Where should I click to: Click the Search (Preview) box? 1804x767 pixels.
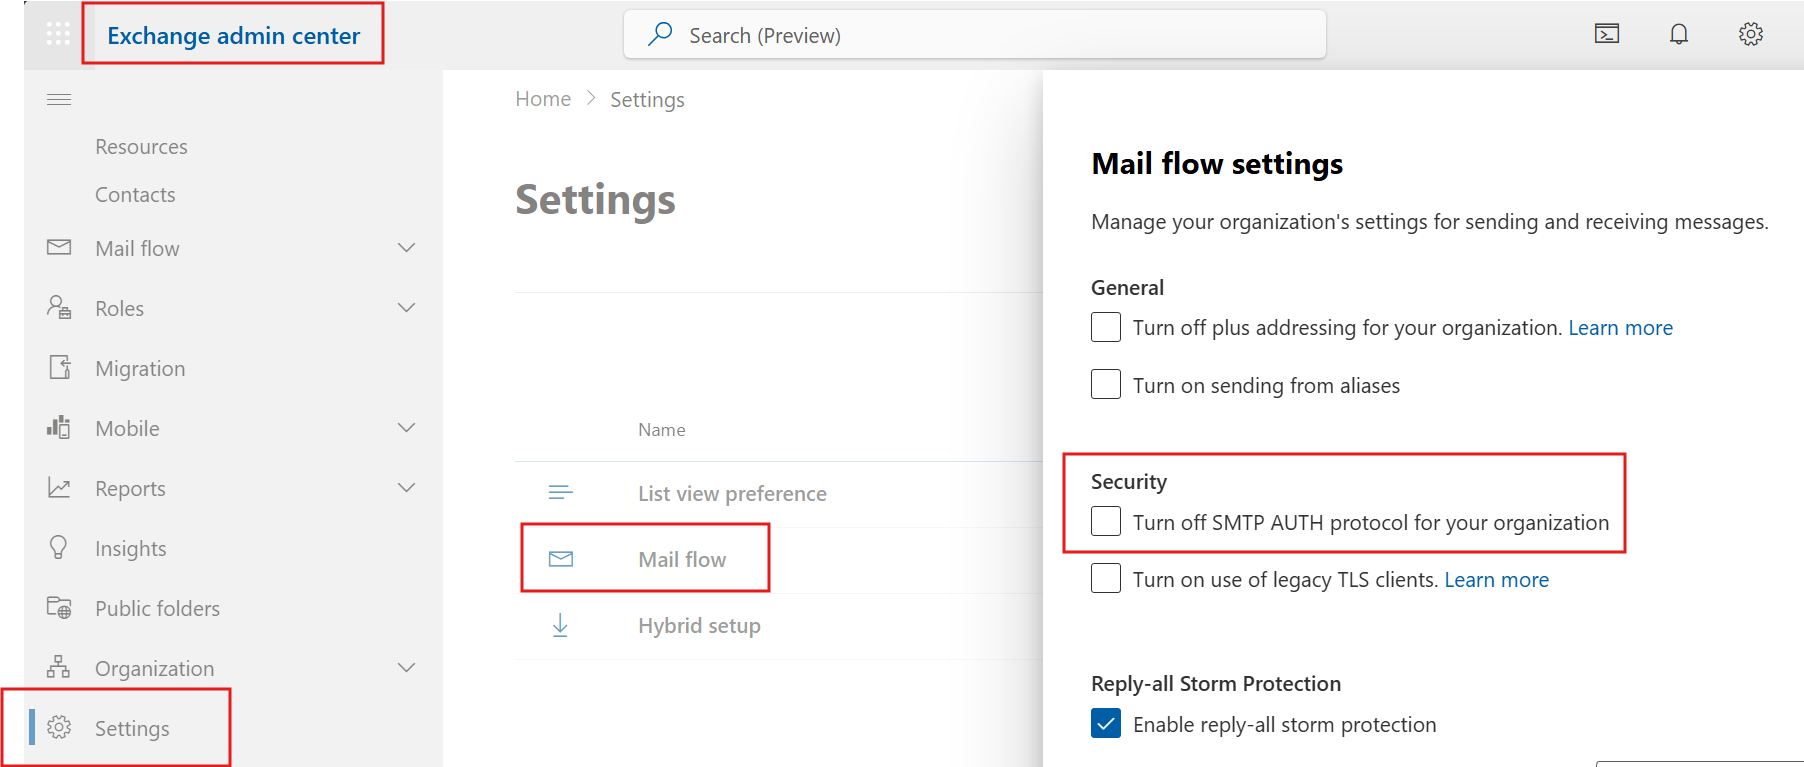[975, 35]
